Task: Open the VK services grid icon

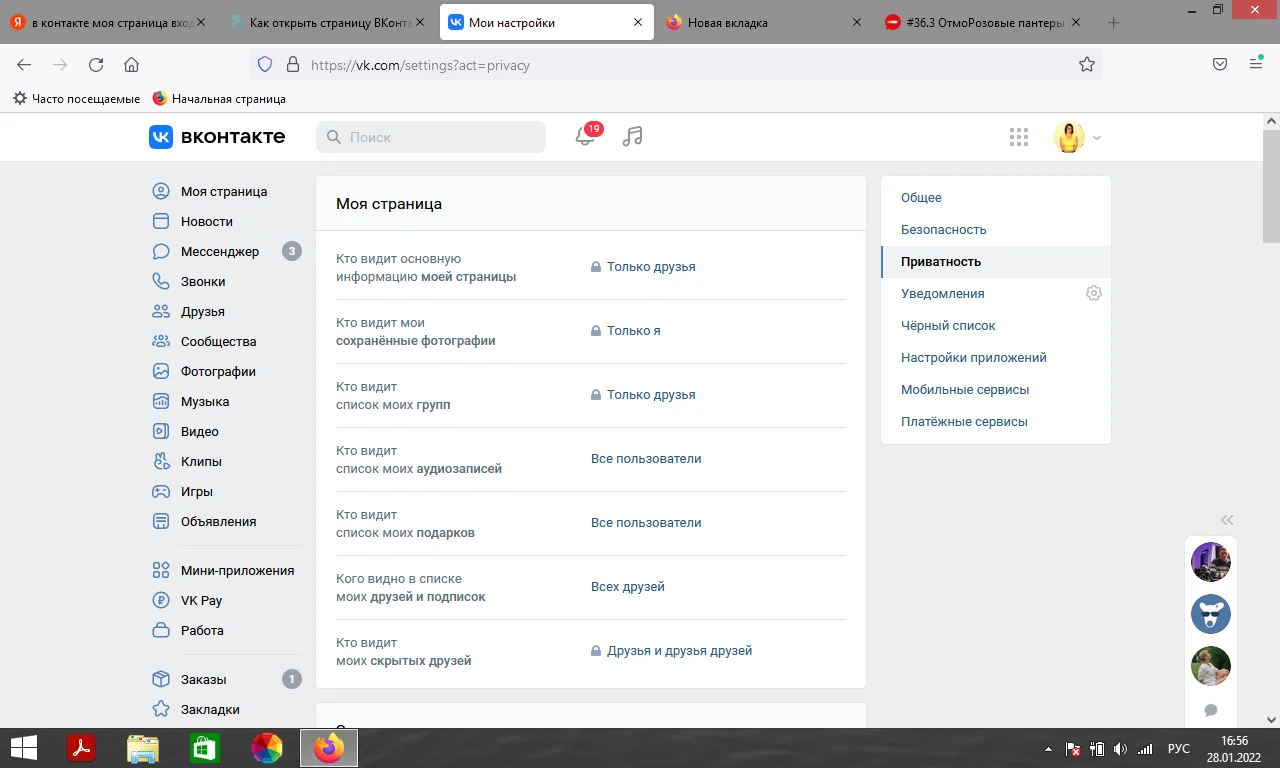Action: coord(1018,137)
